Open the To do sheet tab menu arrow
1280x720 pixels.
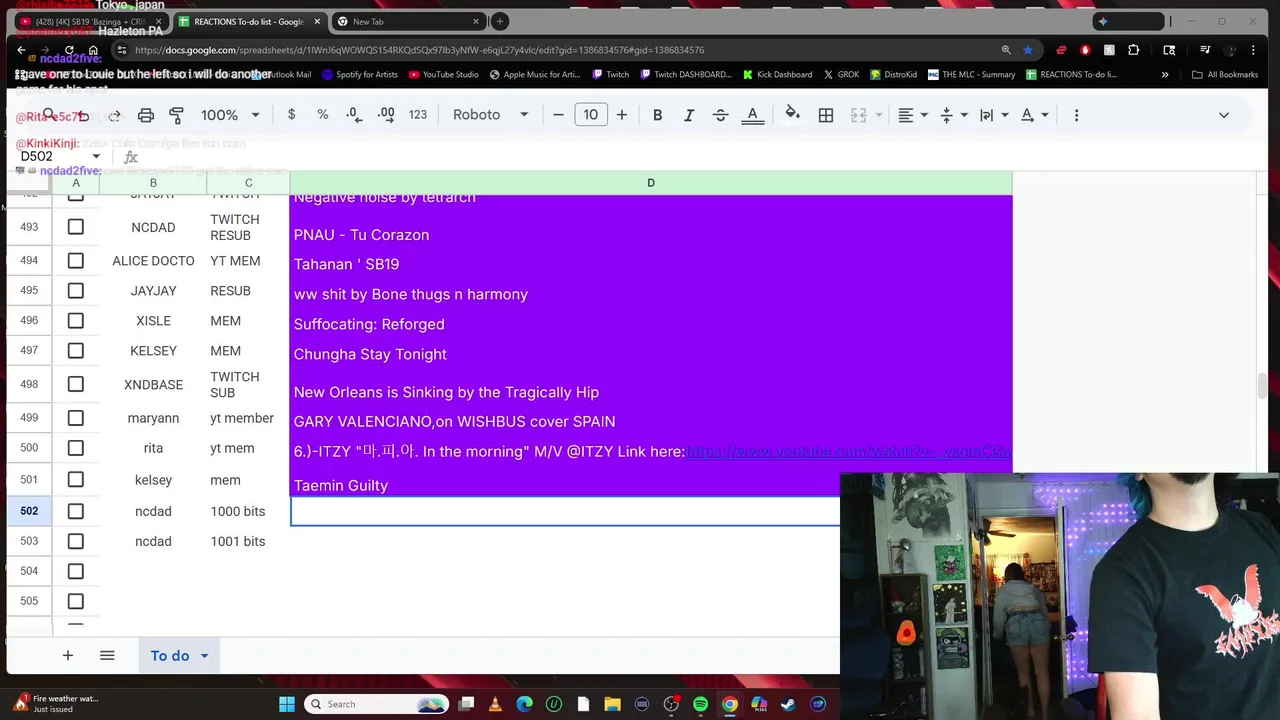(x=204, y=656)
